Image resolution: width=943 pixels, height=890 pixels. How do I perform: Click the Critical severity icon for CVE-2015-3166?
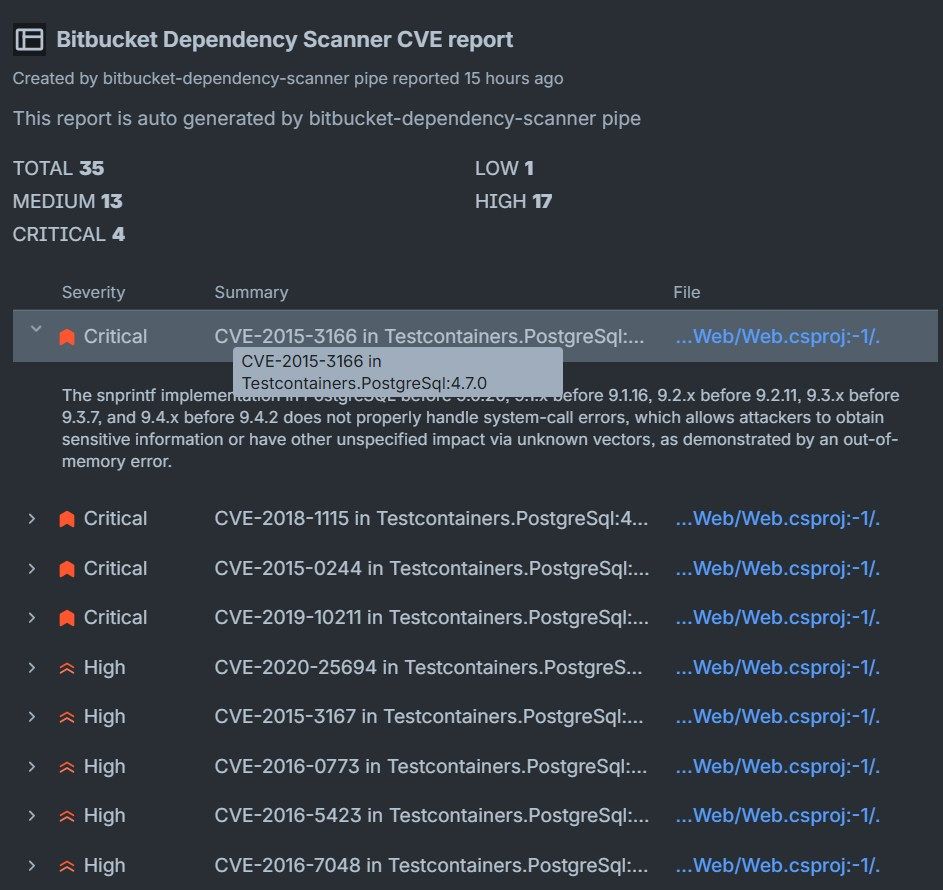click(67, 337)
